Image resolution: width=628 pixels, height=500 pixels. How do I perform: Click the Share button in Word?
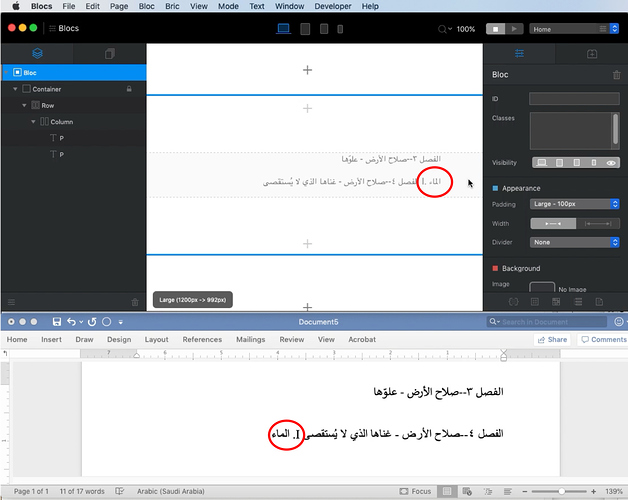551,340
